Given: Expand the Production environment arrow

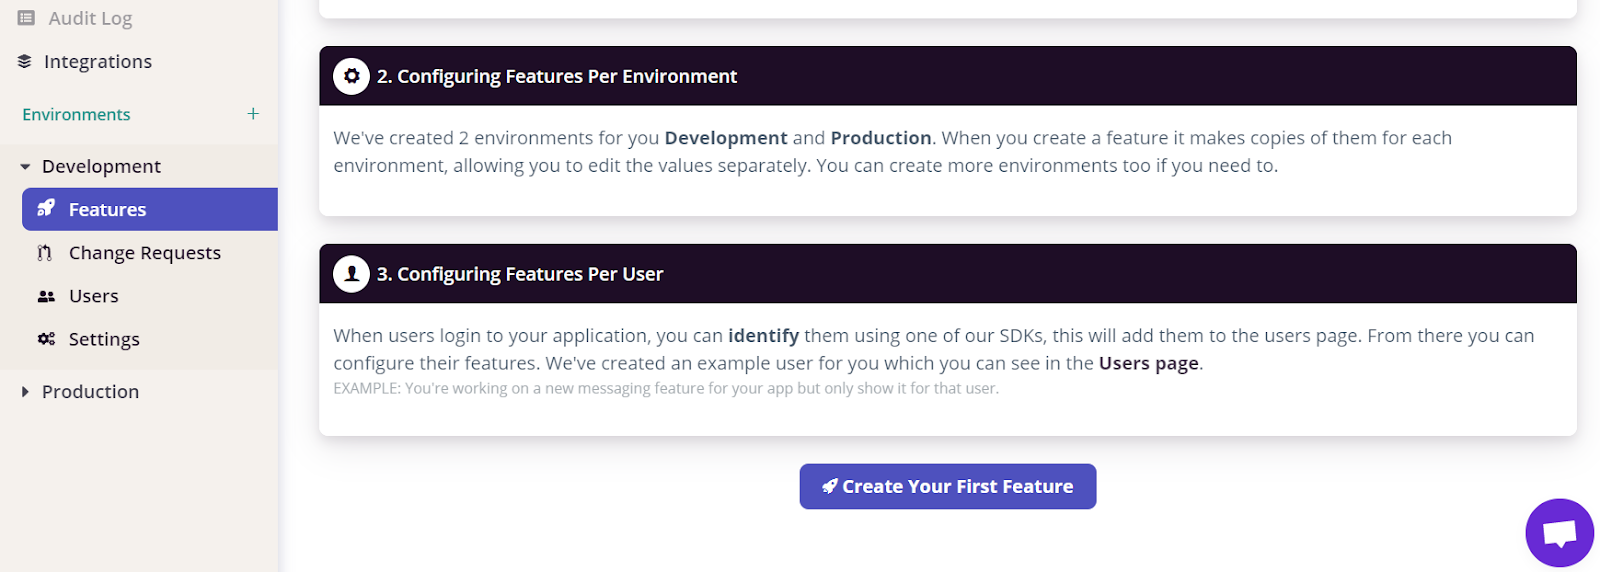Looking at the screenshot, I should 25,392.
